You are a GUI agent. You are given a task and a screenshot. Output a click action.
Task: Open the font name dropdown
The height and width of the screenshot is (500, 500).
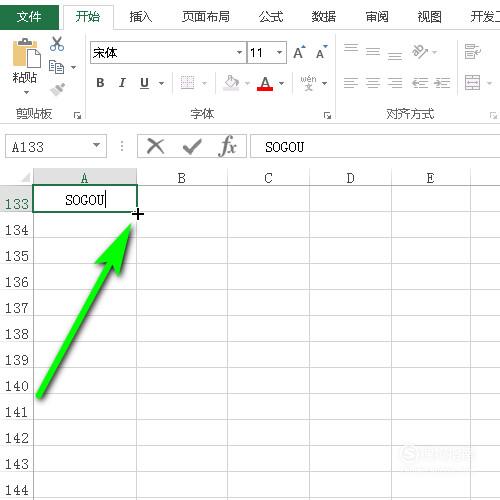pos(239,52)
